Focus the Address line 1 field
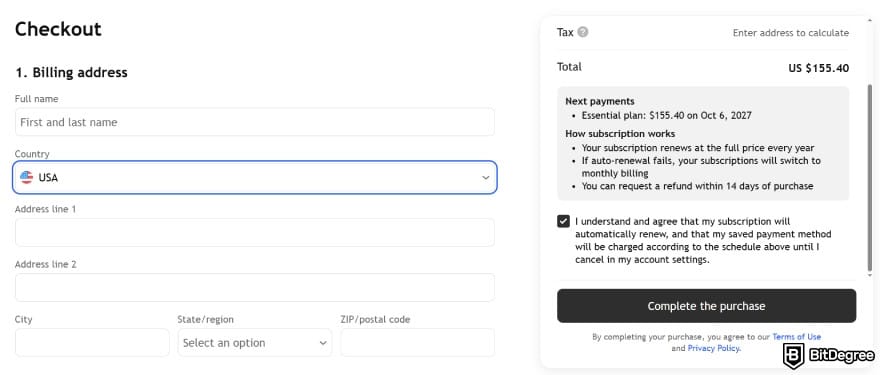880x375 pixels. (255, 232)
